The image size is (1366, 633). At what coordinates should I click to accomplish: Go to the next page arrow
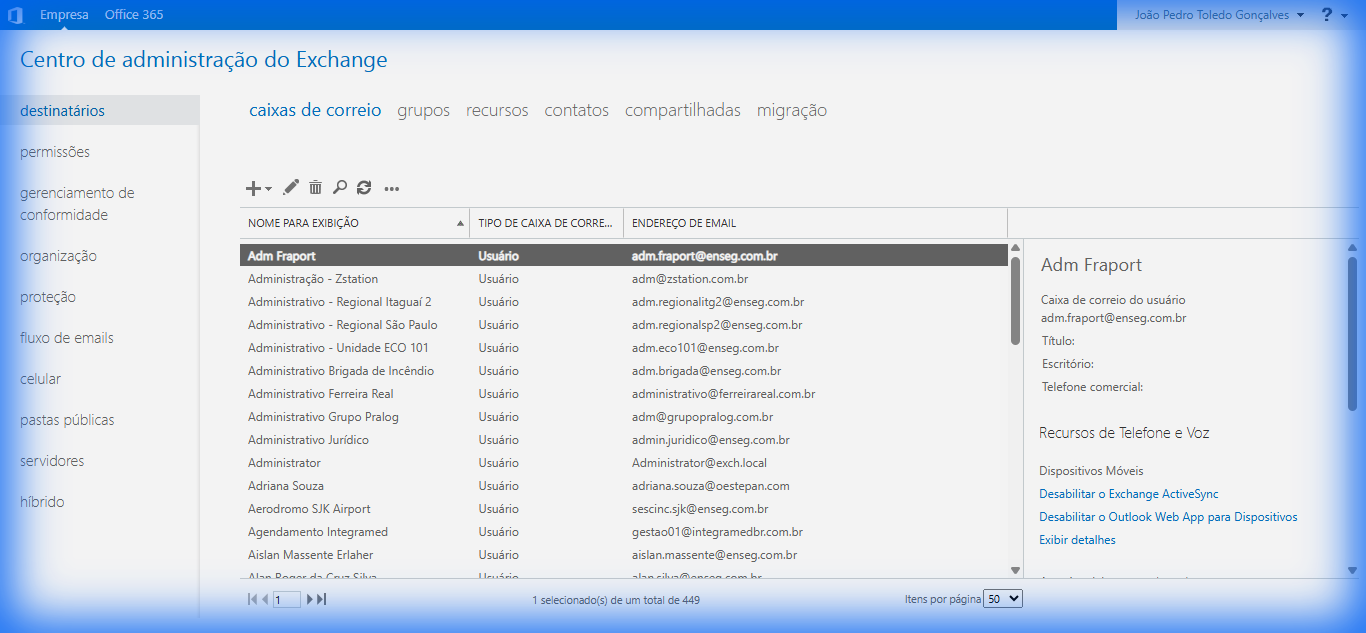click(310, 599)
